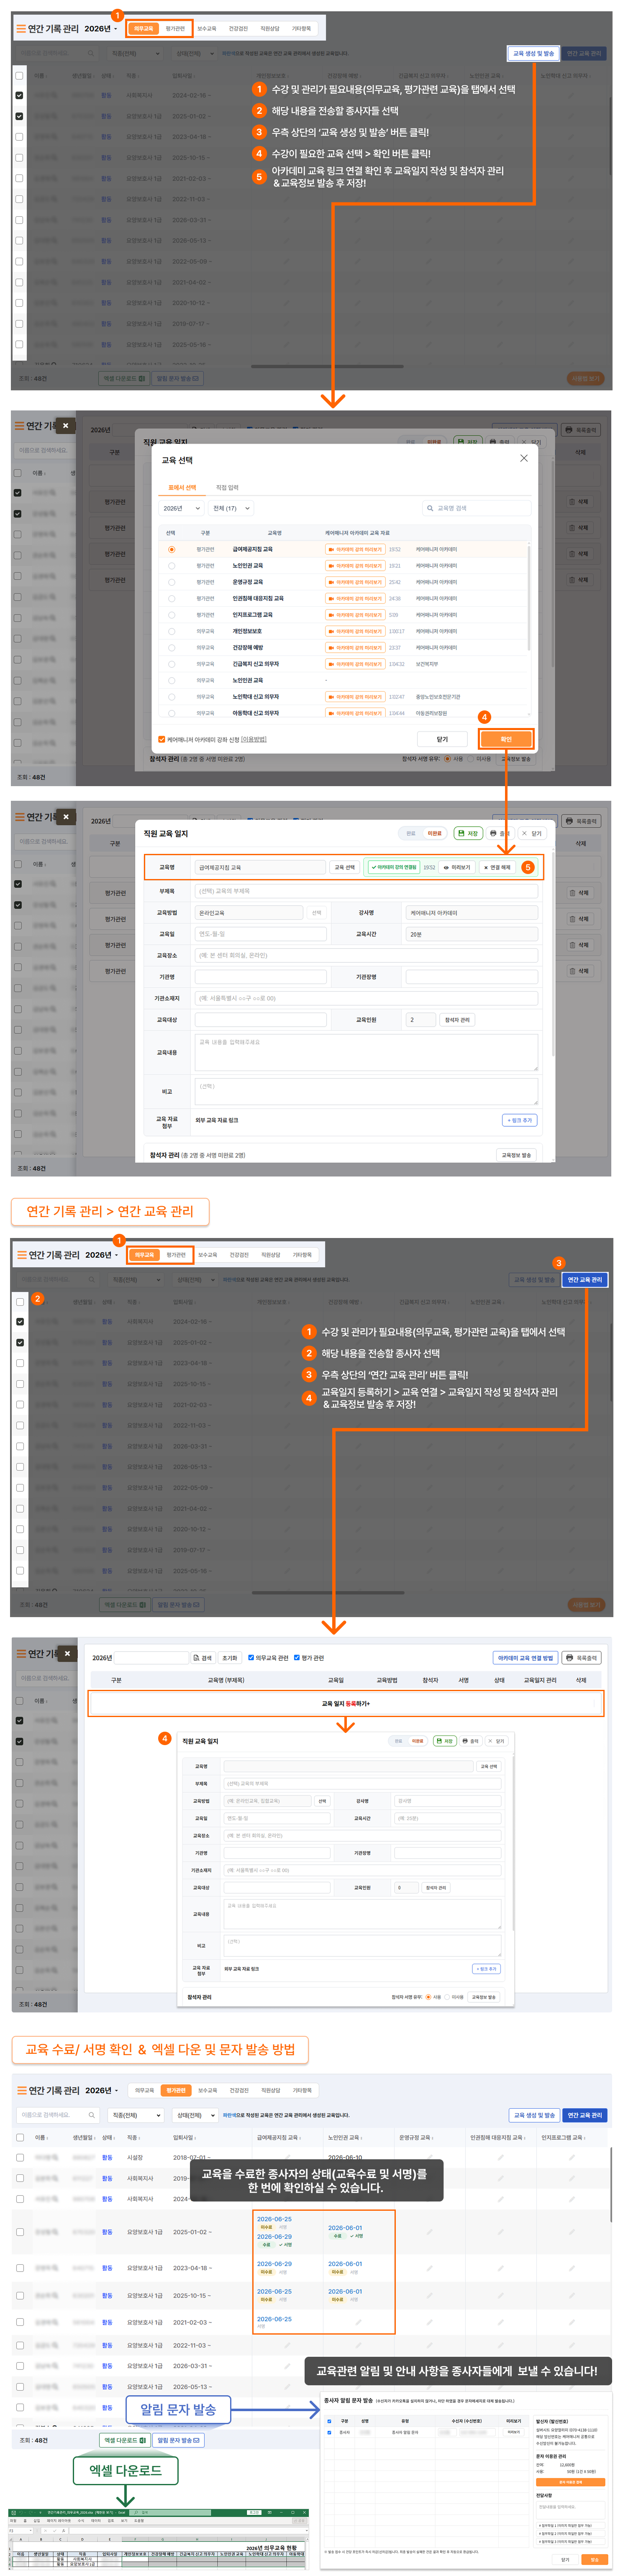Open lecture preview for 긴급복지 신고 의무자 row
623x2576 pixels.
pyautogui.click(x=355, y=664)
